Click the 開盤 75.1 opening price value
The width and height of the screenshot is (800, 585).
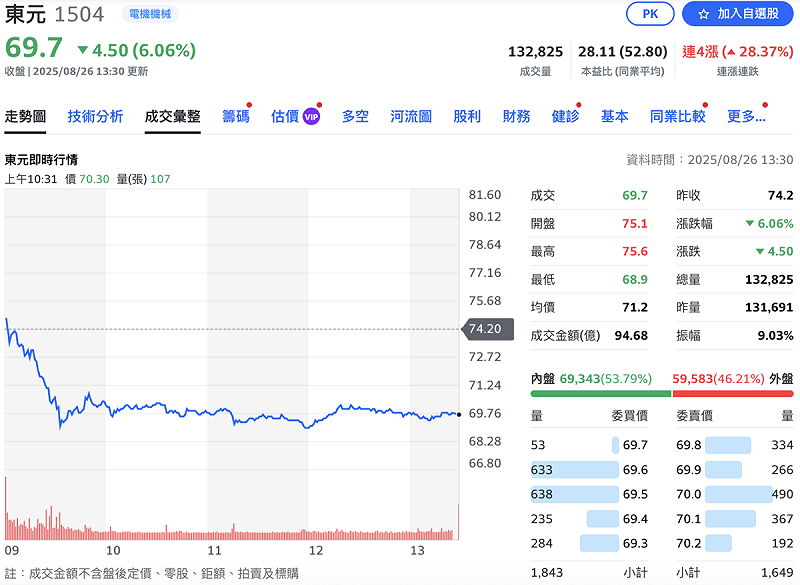pyautogui.click(x=635, y=223)
